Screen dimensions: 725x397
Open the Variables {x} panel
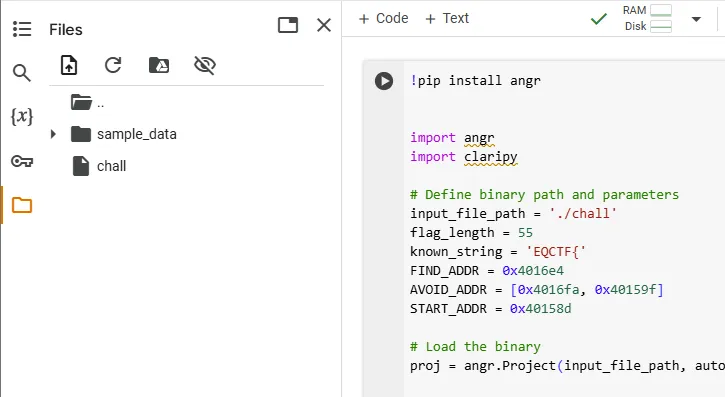[x=22, y=116]
